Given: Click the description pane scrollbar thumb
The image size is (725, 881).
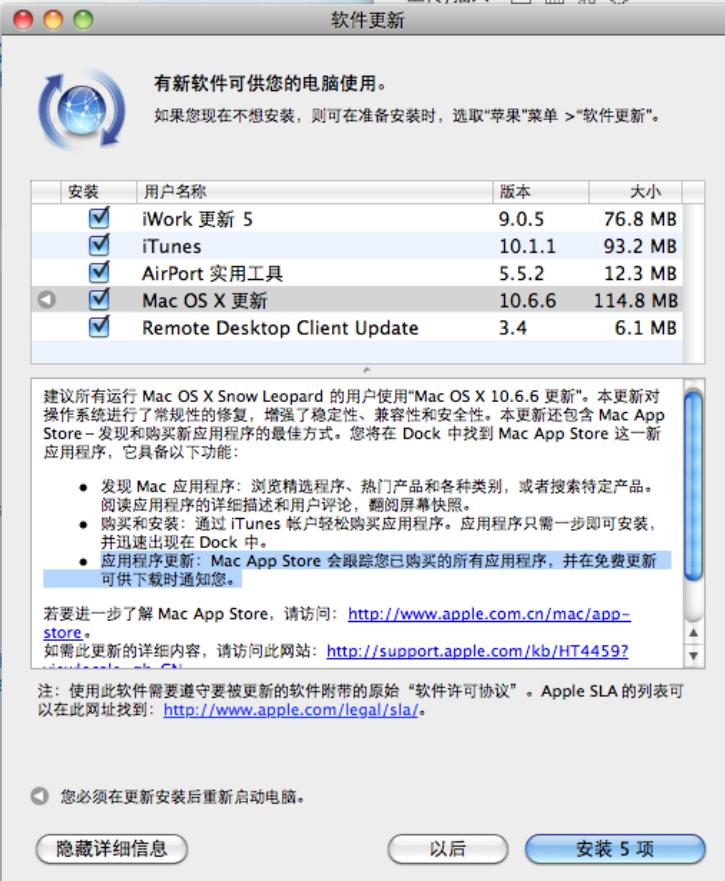Looking at the screenshot, I should point(694,485).
